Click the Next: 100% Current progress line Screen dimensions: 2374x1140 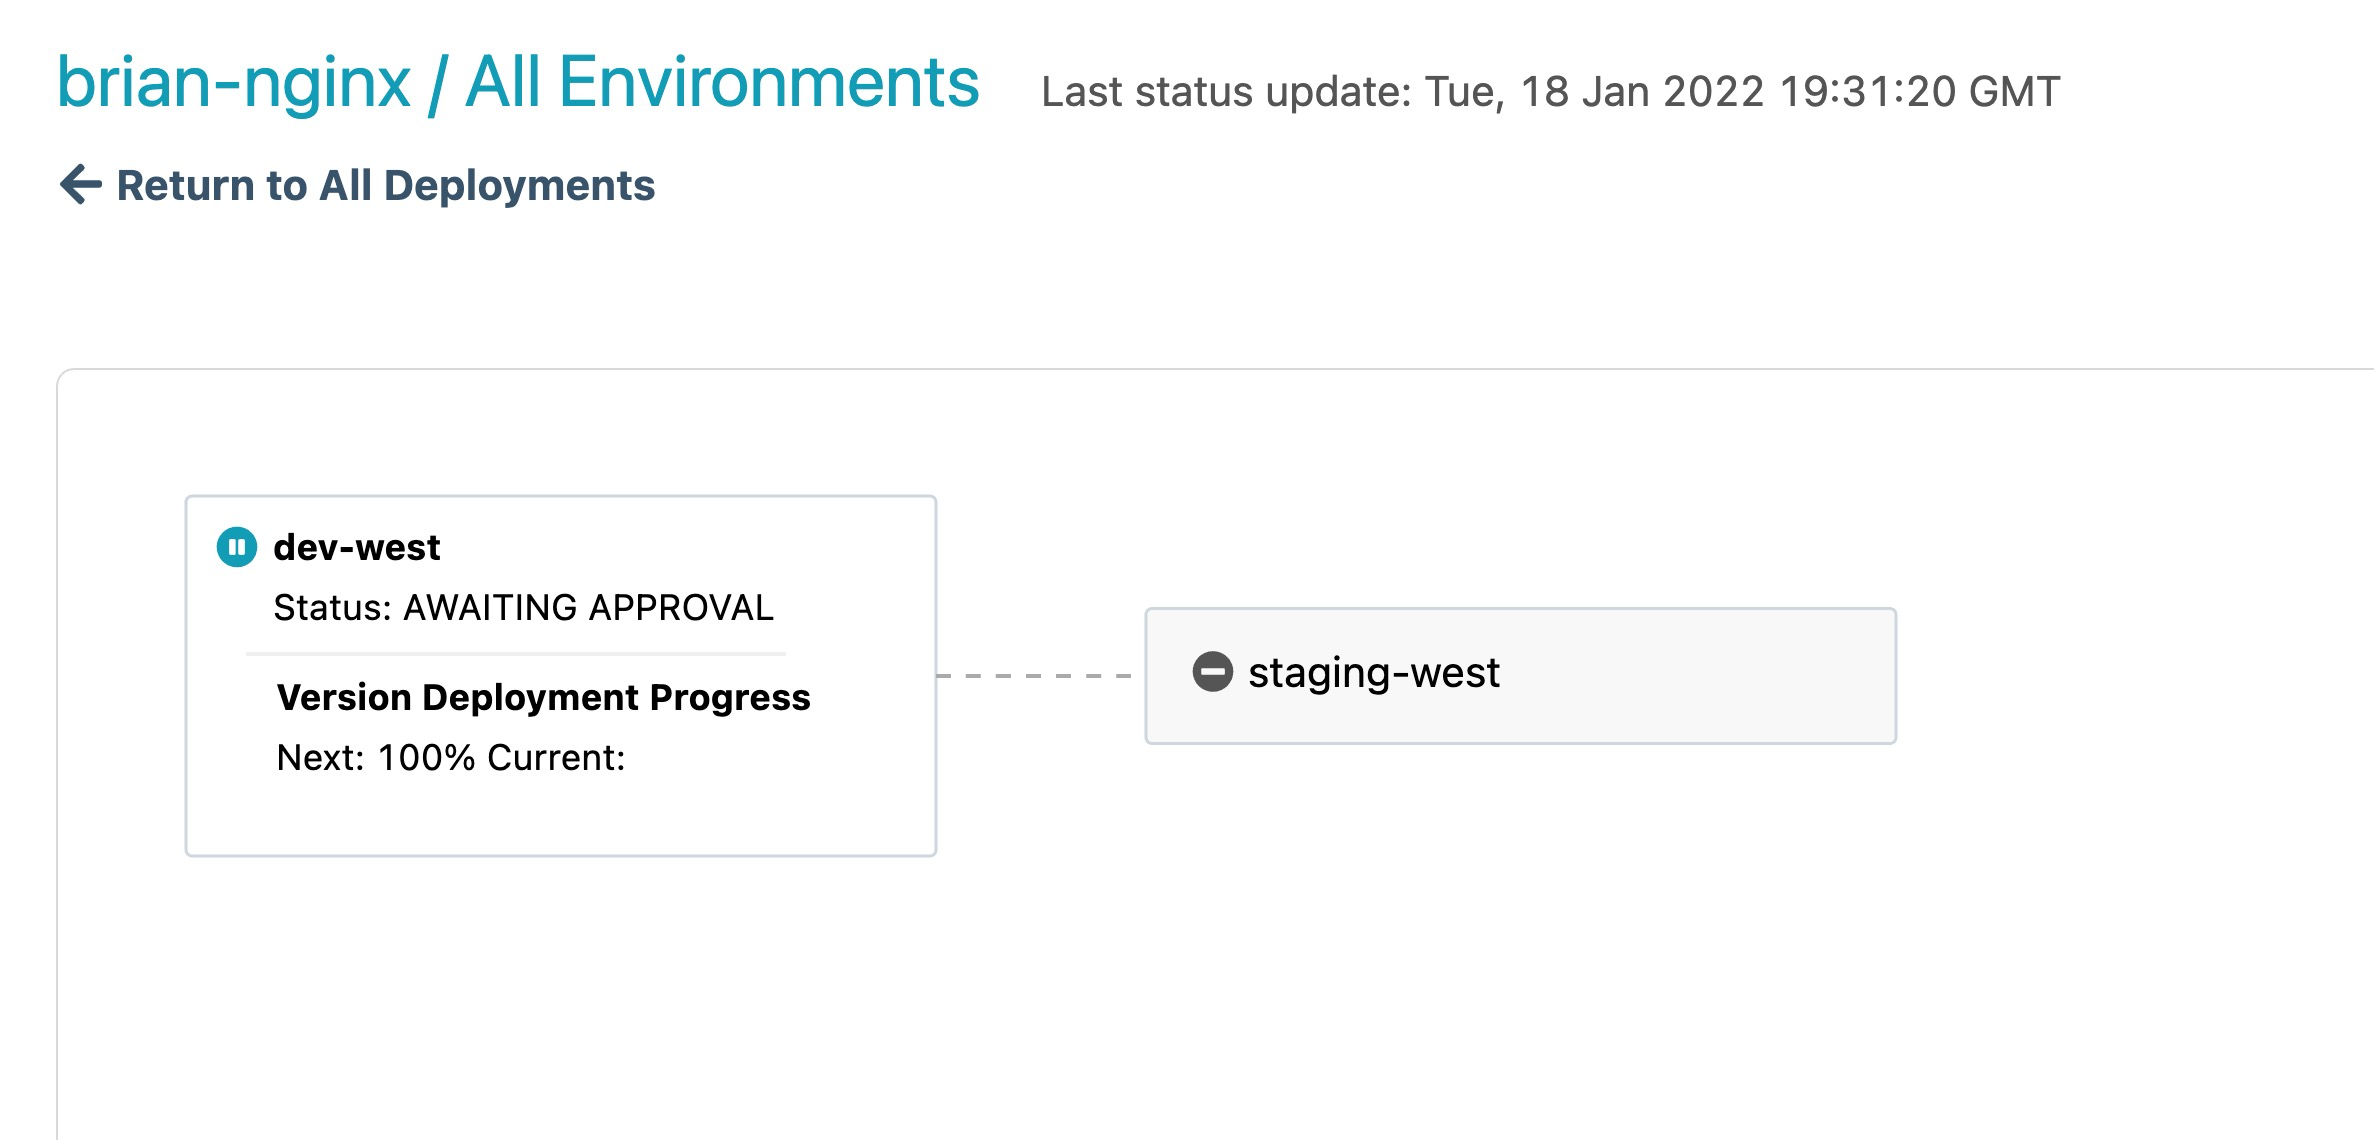pyautogui.click(x=451, y=758)
